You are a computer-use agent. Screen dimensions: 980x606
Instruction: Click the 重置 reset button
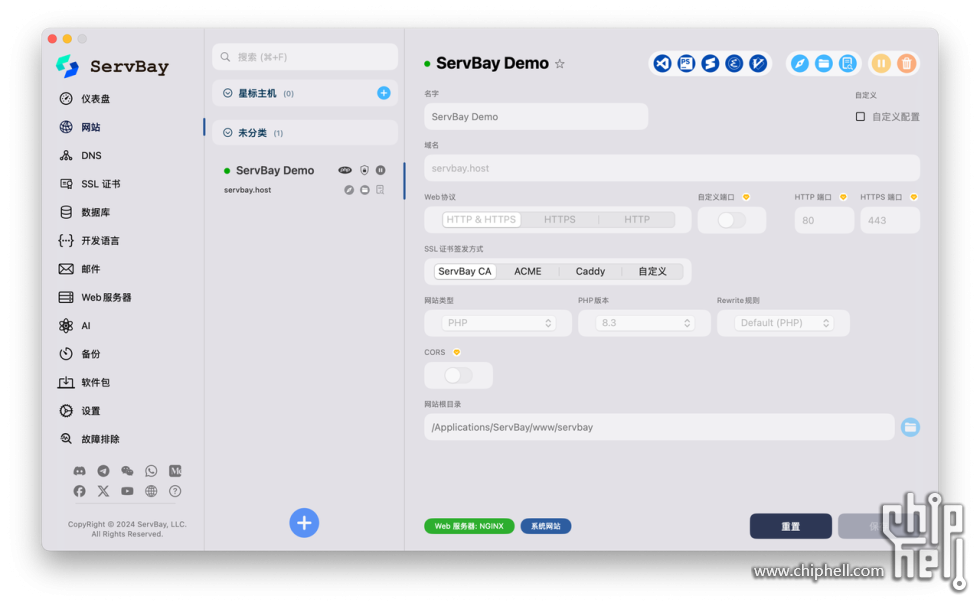click(791, 526)
